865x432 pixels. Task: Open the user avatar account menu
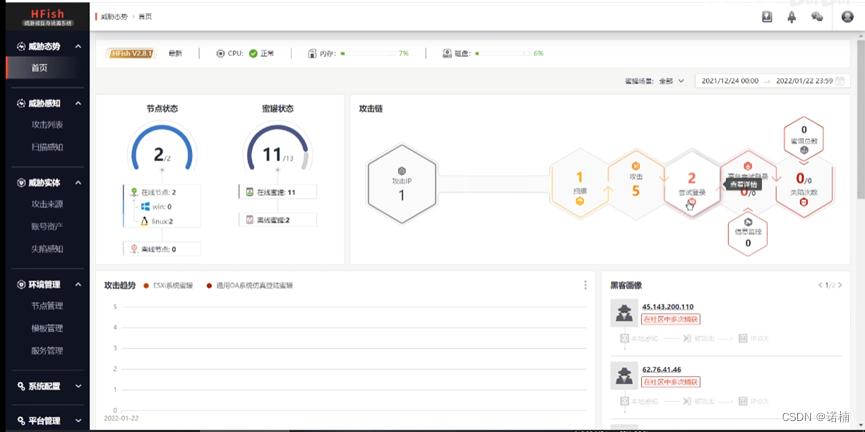(847, 17)
